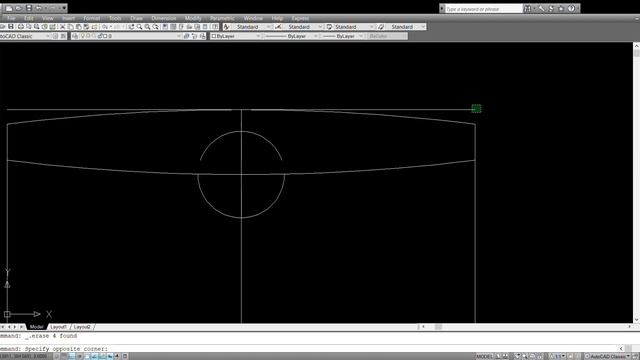
Task: Select the Zoom Window magnifier
Action: pos(147,27)
